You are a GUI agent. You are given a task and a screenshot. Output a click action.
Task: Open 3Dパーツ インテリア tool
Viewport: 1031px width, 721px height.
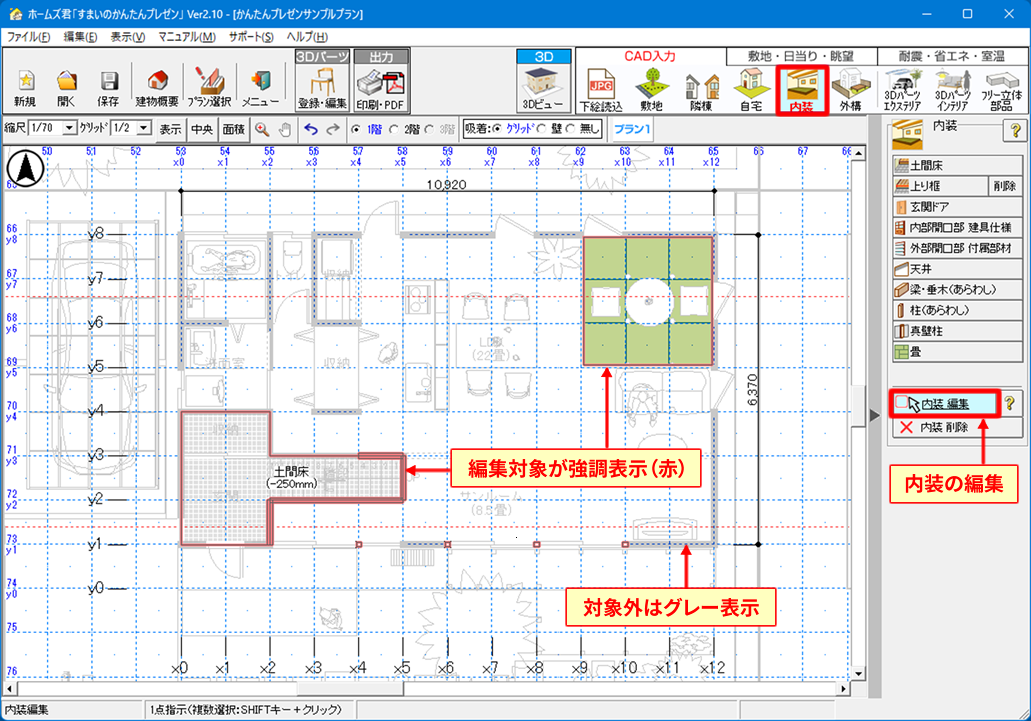tap(952, 91)
